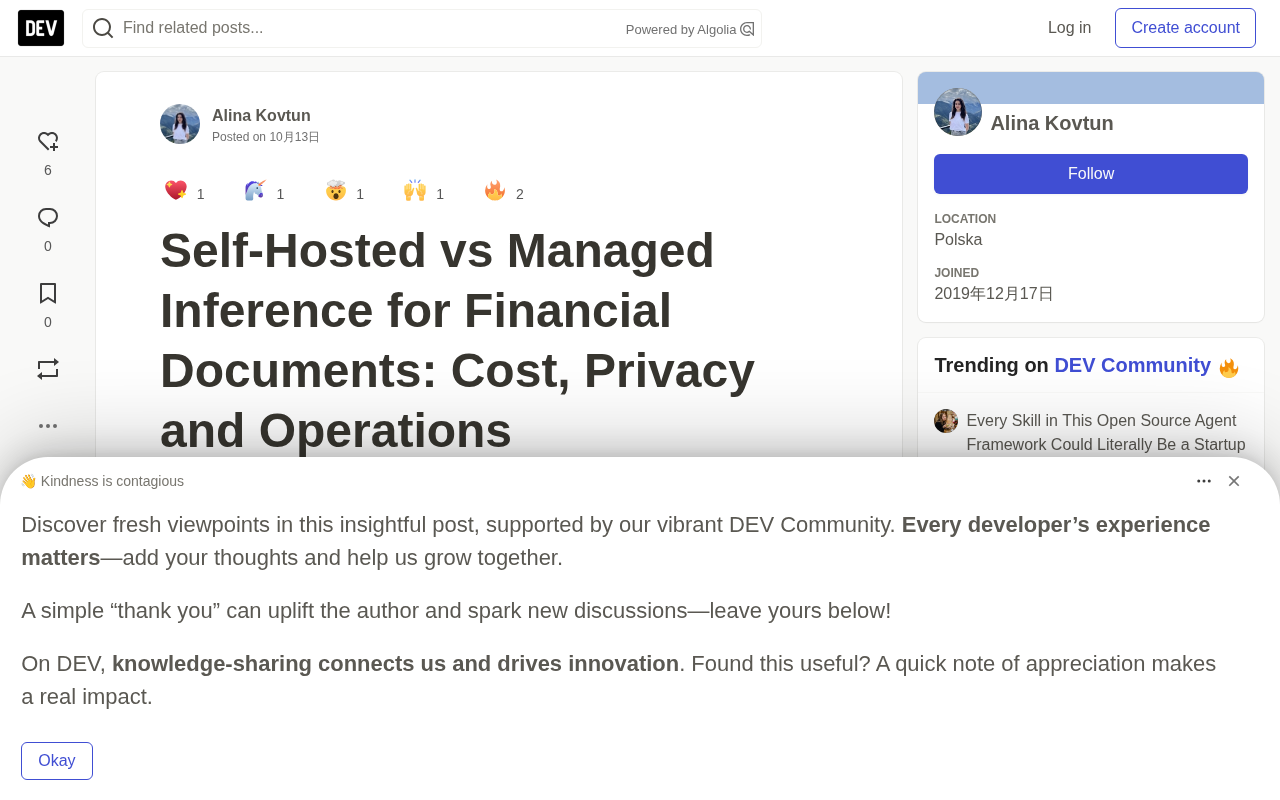1280x800 pixels.
Task: Add a heart reaction in the sidebar
Action: click(x=48, y=142)
